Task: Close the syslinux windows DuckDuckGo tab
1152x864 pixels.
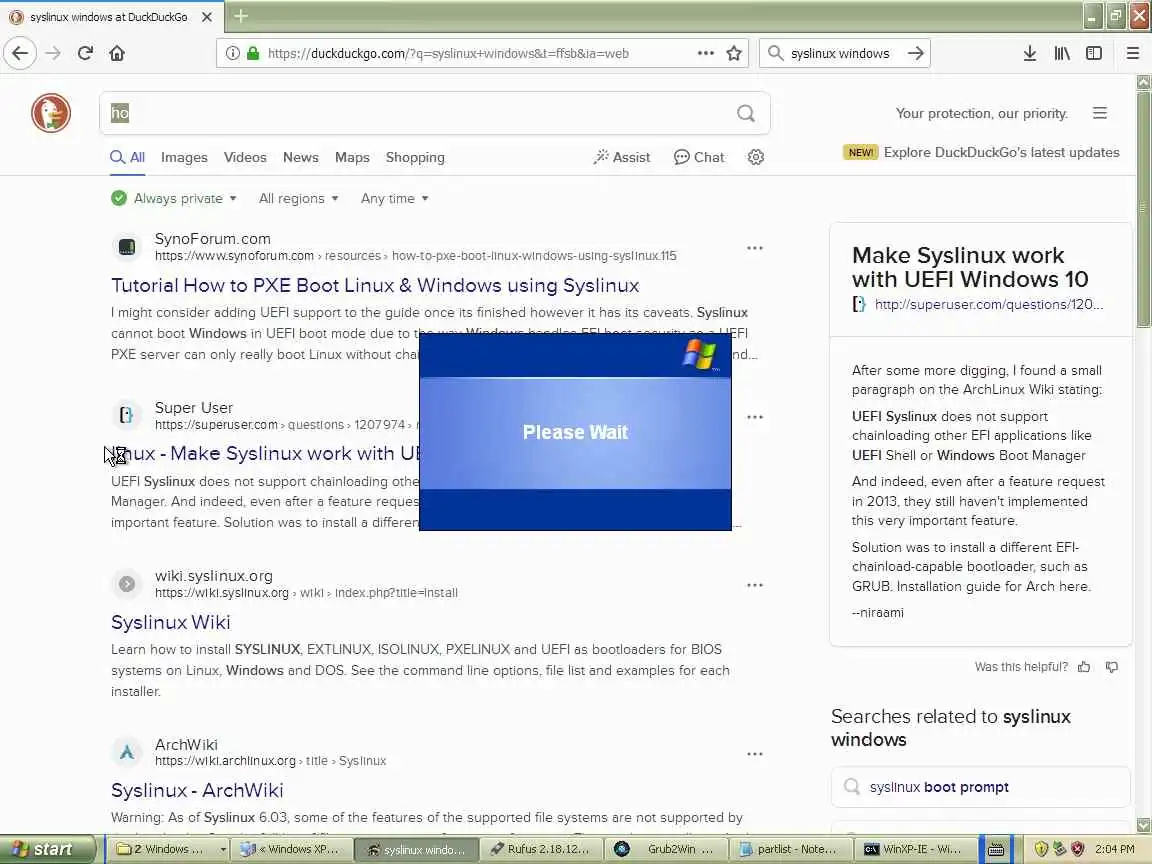Action: [x=207, y=16]
